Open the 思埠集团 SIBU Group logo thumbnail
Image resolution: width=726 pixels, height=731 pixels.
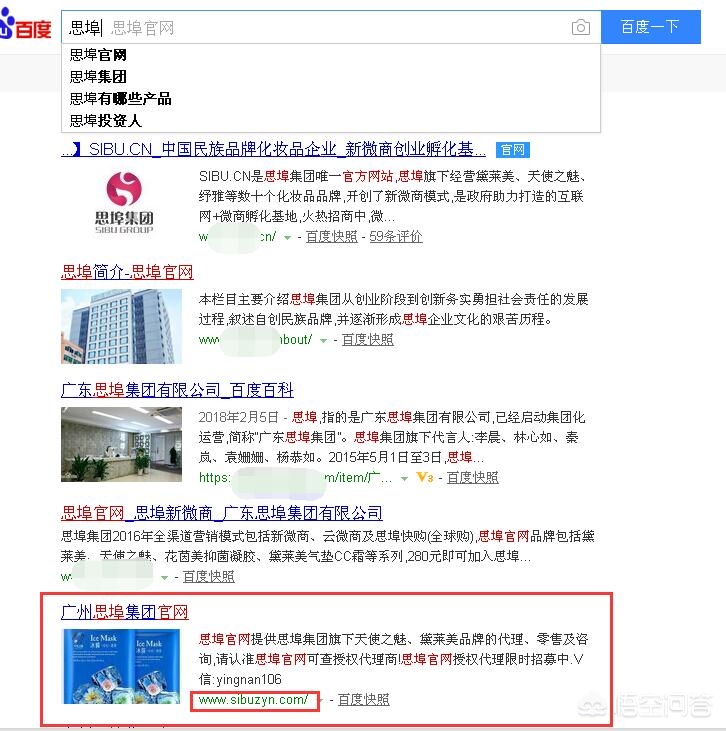point(124,202)
